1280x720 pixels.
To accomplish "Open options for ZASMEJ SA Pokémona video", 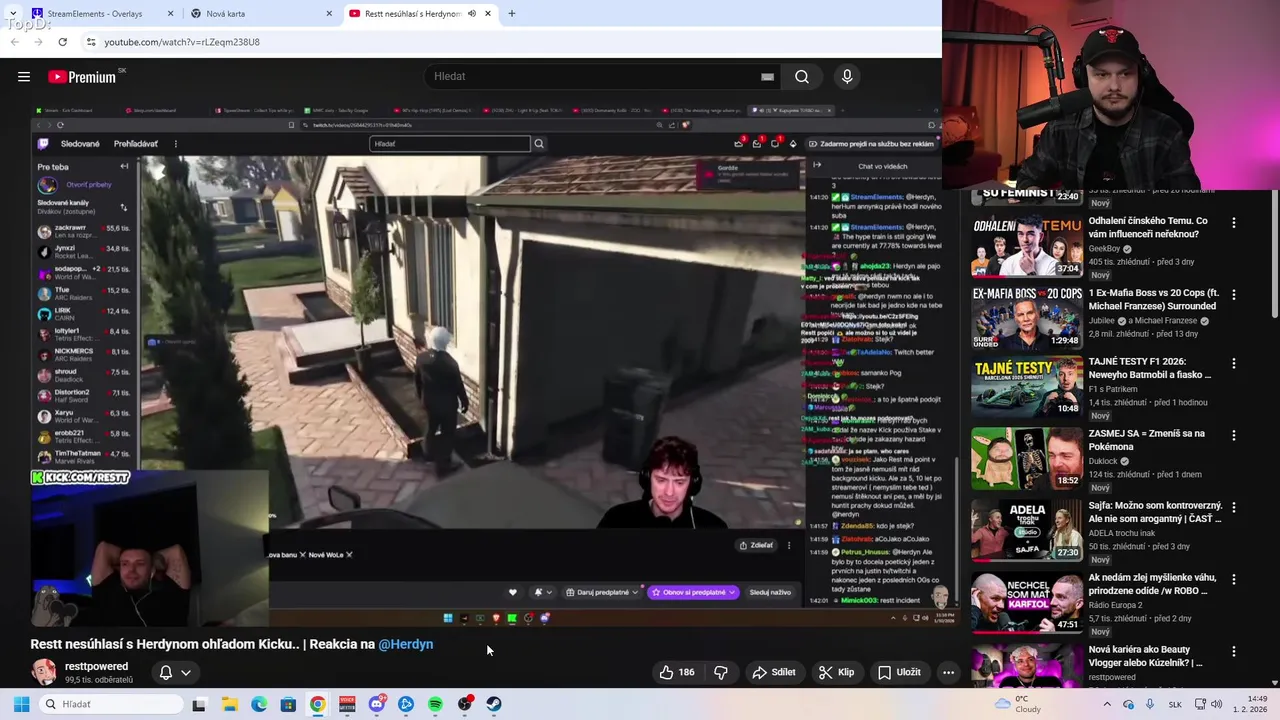I will click(x=1233, y=435).
